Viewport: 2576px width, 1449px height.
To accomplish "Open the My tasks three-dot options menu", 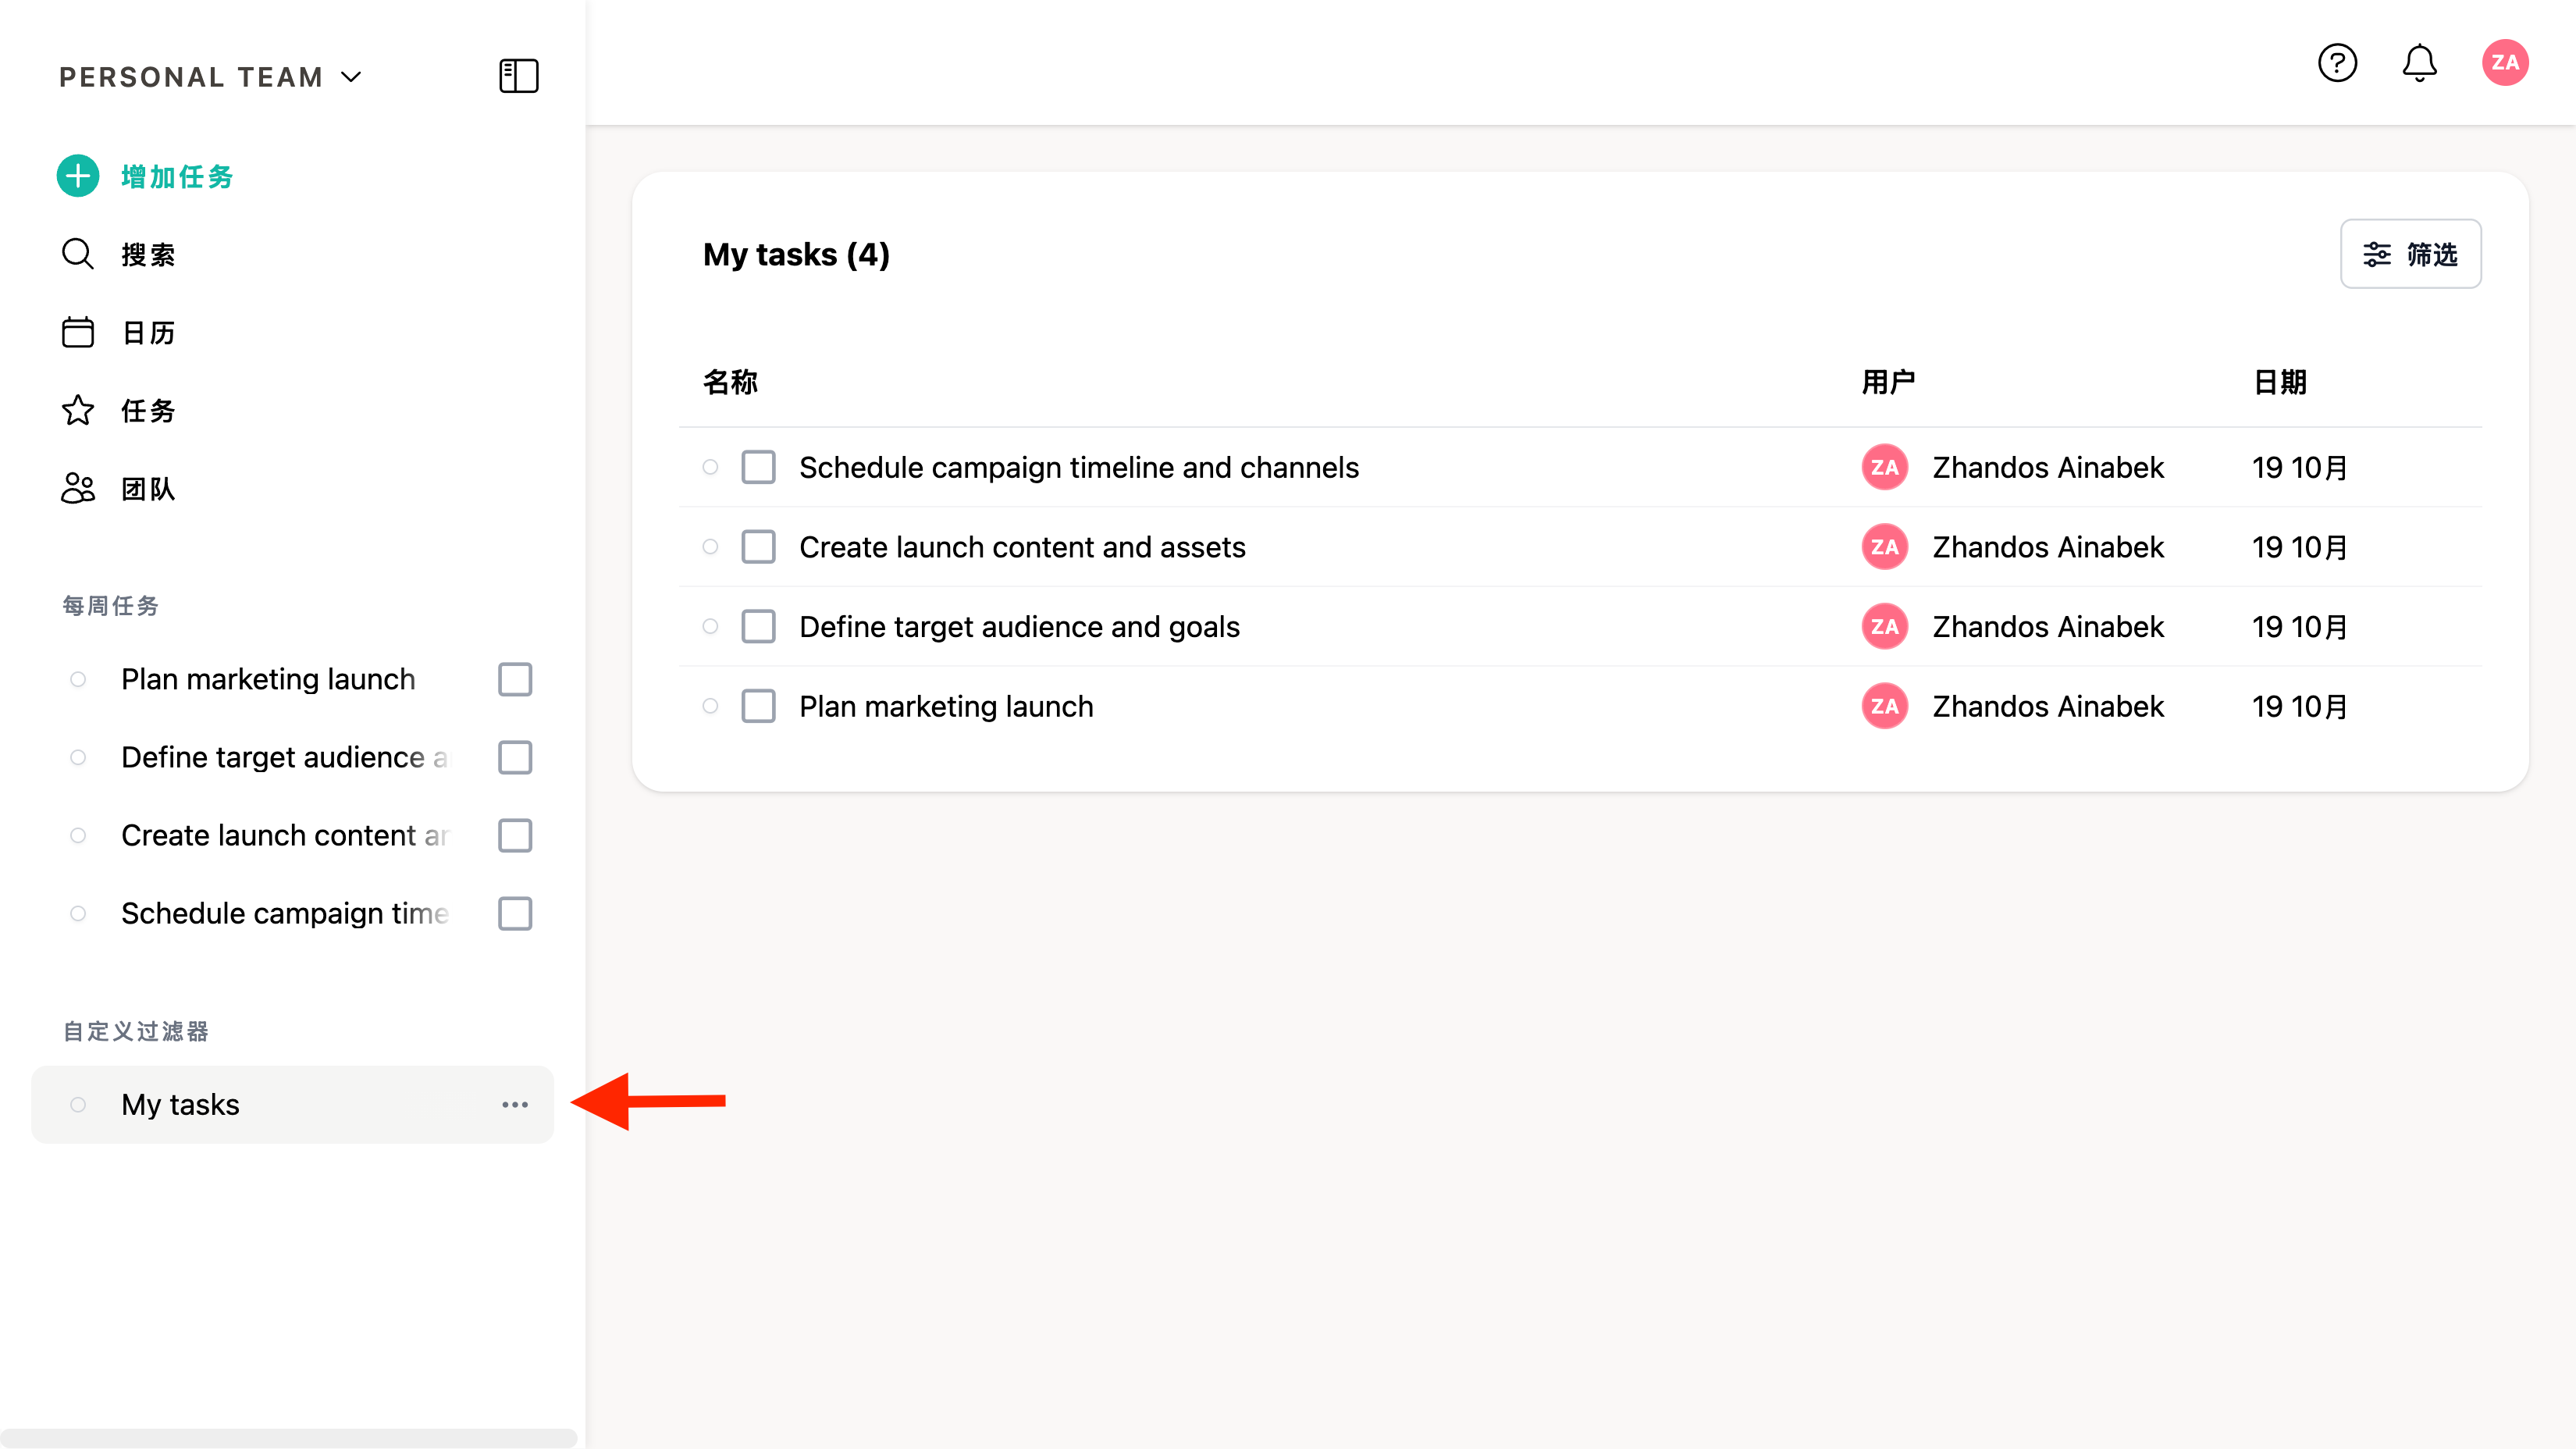I will [x=515, y=1105].
